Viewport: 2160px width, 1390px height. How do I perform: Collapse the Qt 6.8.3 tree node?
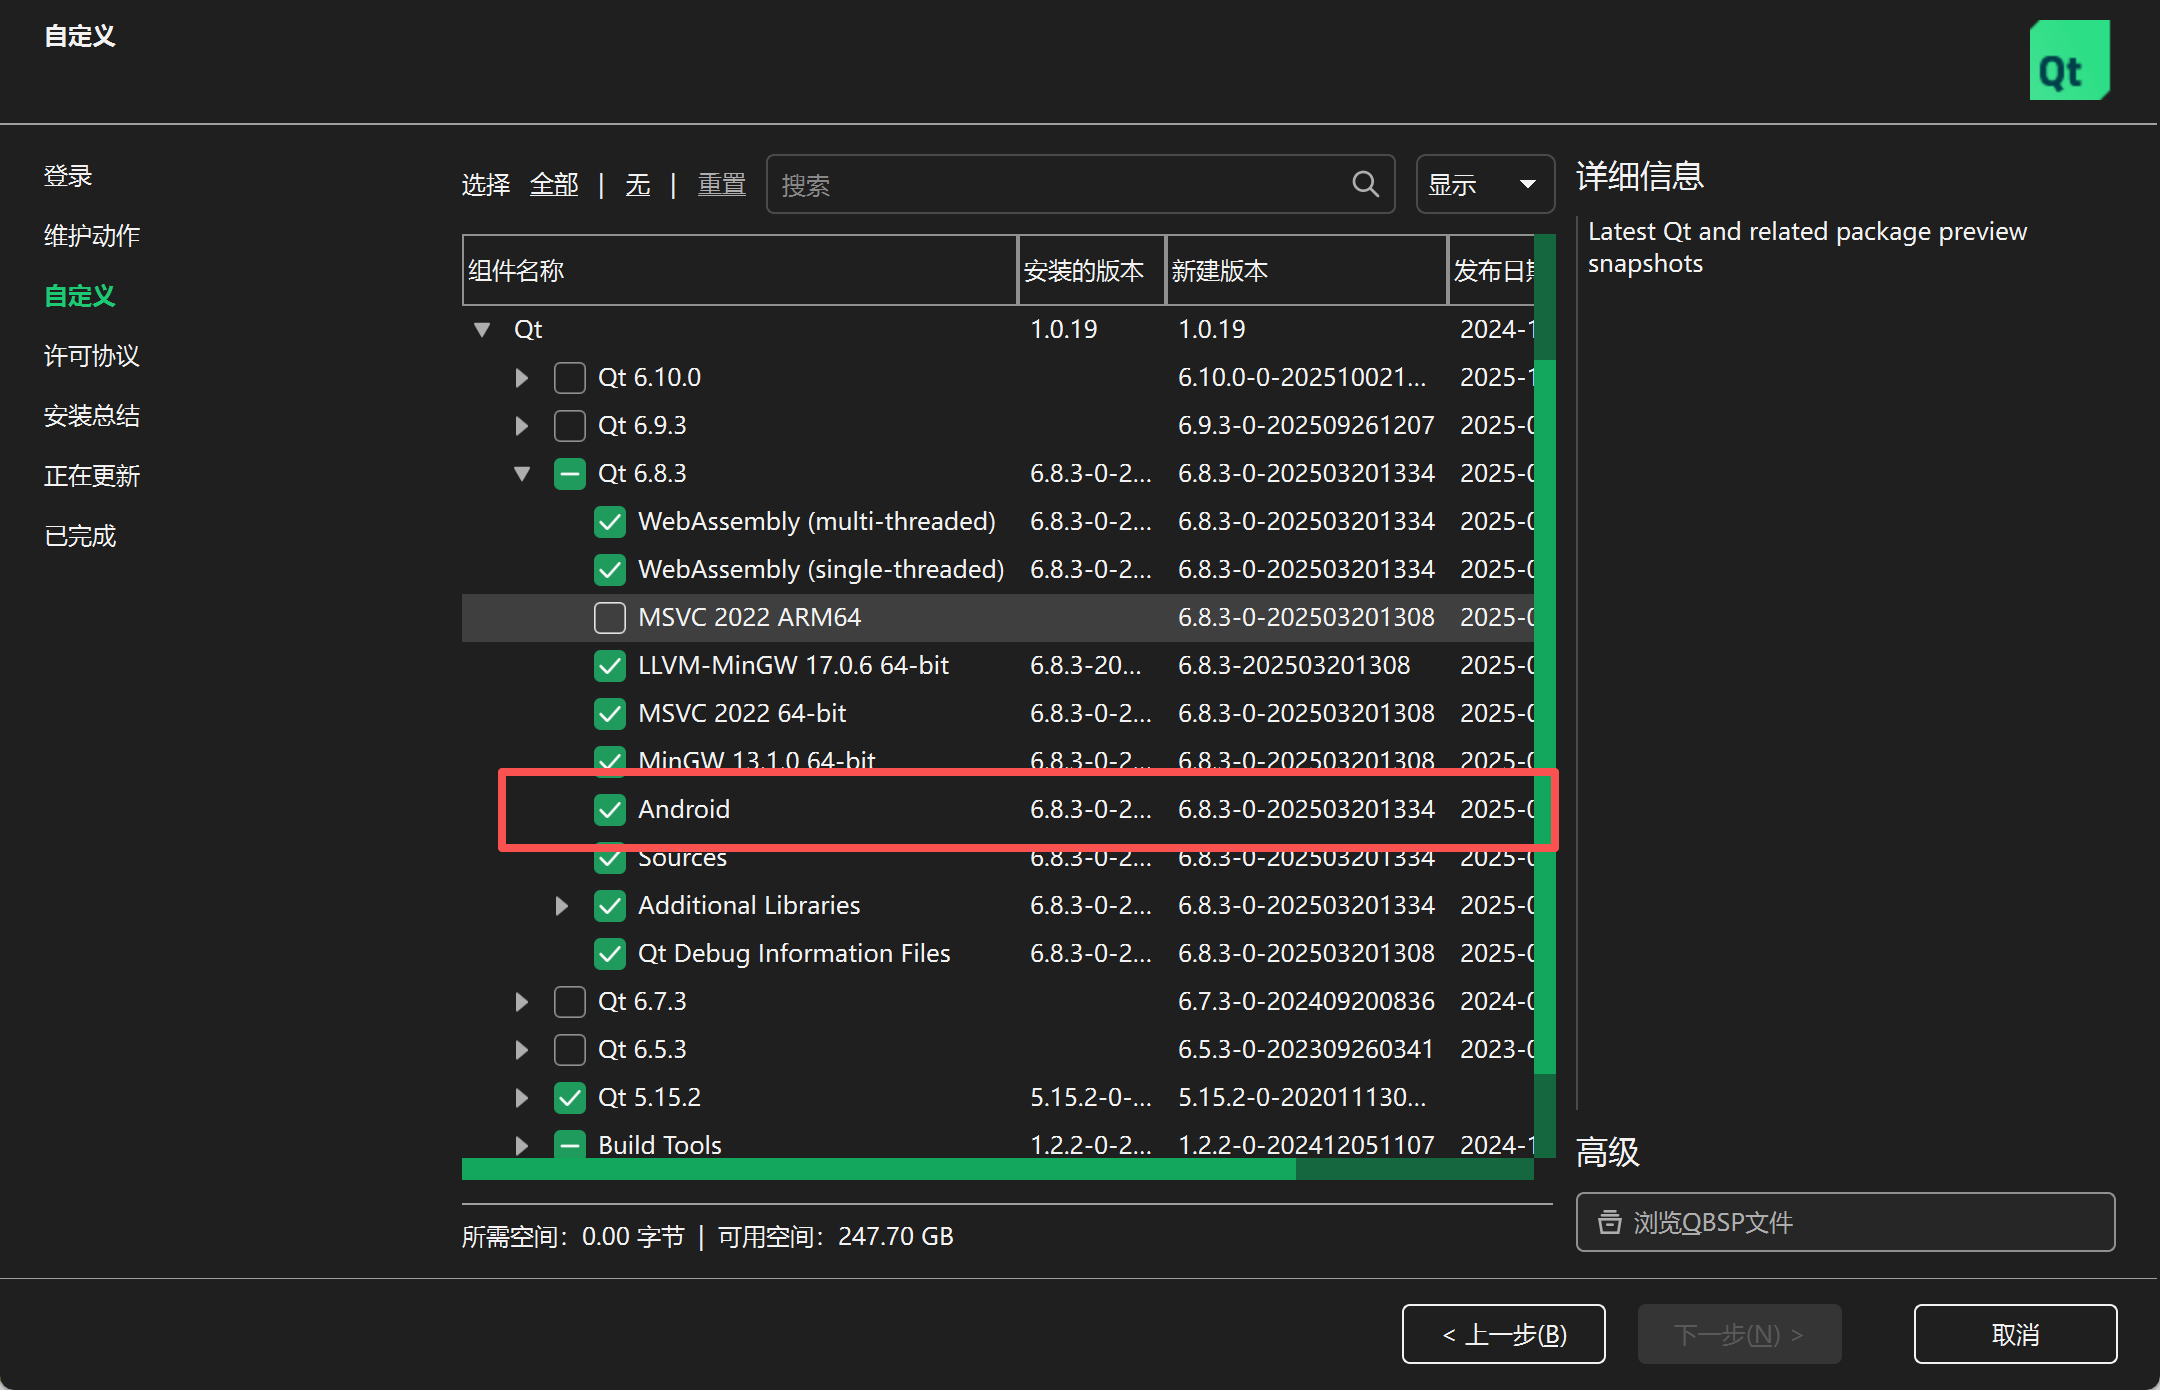pyautogui.click(x=522, y=473)
